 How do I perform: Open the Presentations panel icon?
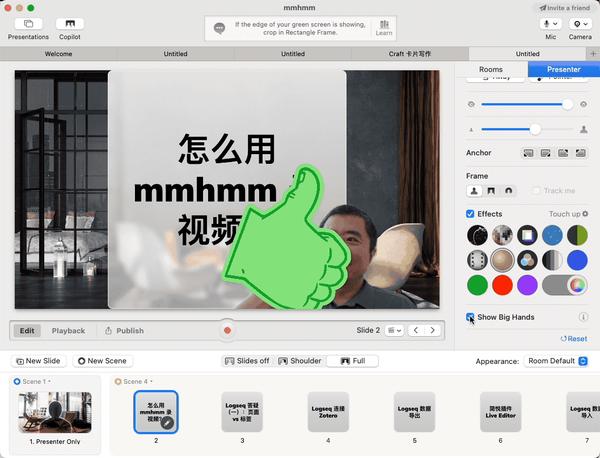pos(28,24)
